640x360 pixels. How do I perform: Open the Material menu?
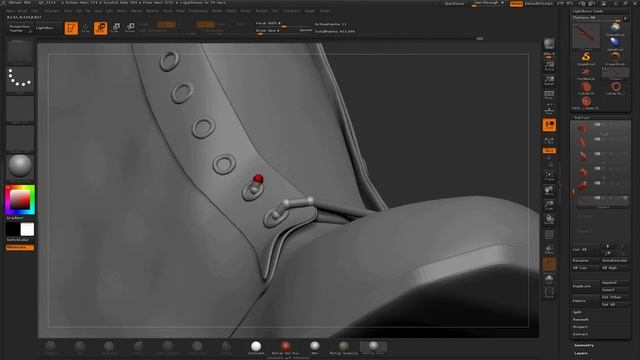[152, 11]
